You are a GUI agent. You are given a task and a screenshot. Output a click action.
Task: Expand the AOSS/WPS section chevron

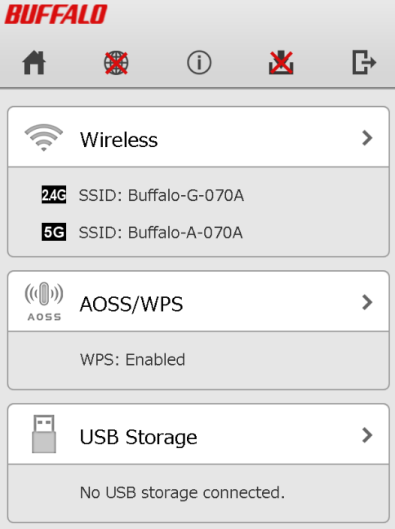(367, 302)
